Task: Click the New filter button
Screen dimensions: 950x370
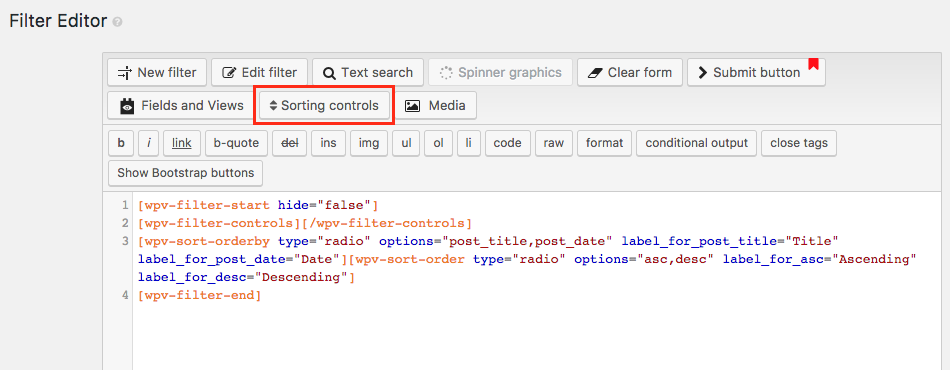Action: pyautogui.click(x=157, y=73)
